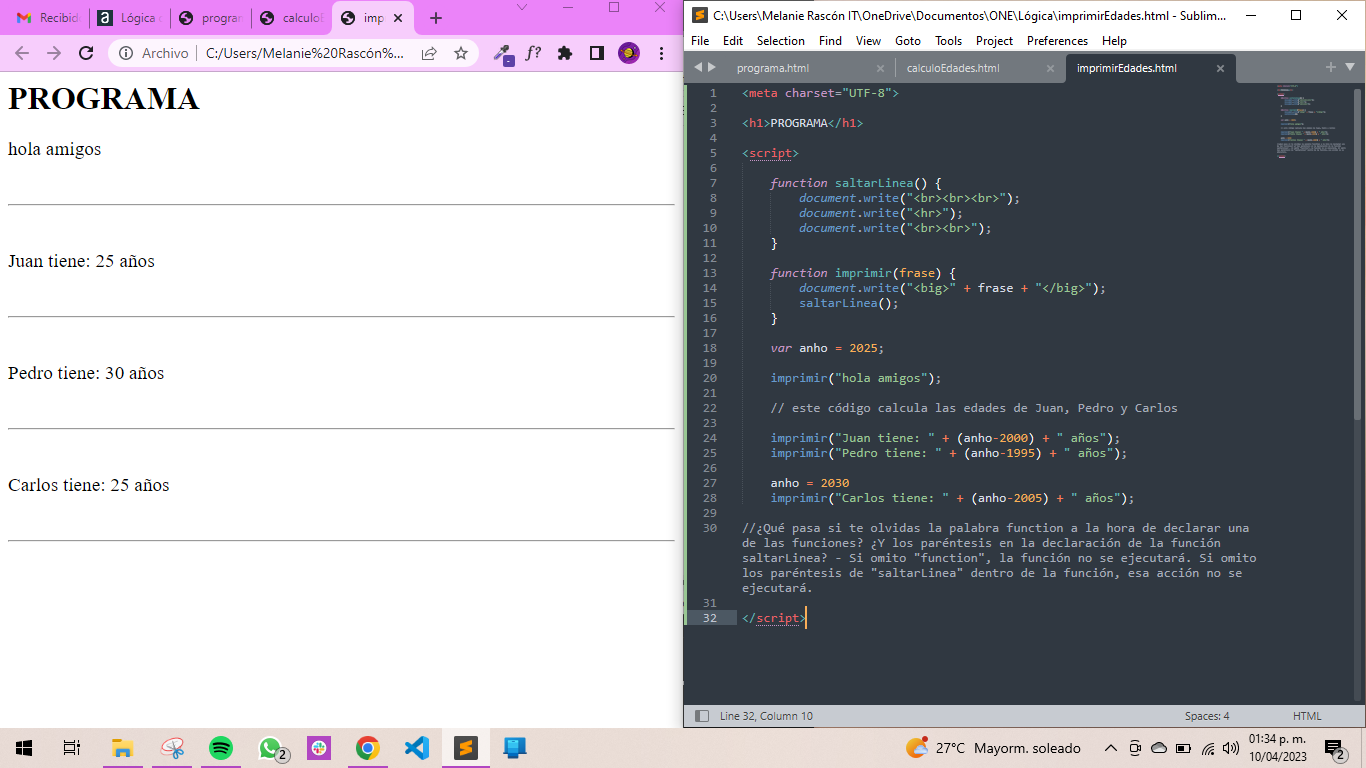Open Visual Studio Code from the taskbar
Image resolution: width=1366 pixels, height=768 pixels.
pos(417,748)
